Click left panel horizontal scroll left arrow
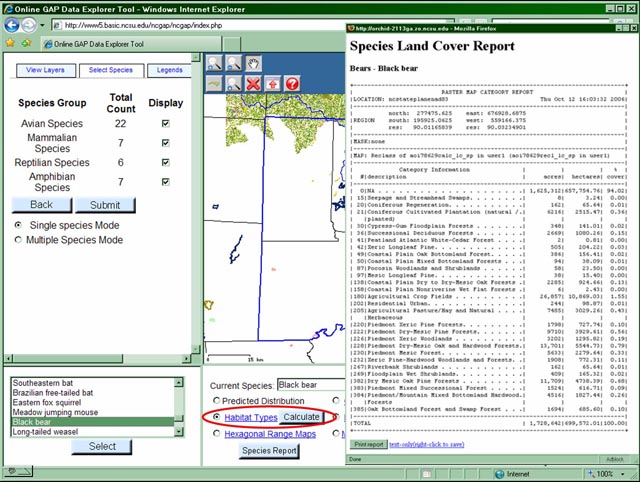This screenshot has width=640, height=482. [8, 359]
